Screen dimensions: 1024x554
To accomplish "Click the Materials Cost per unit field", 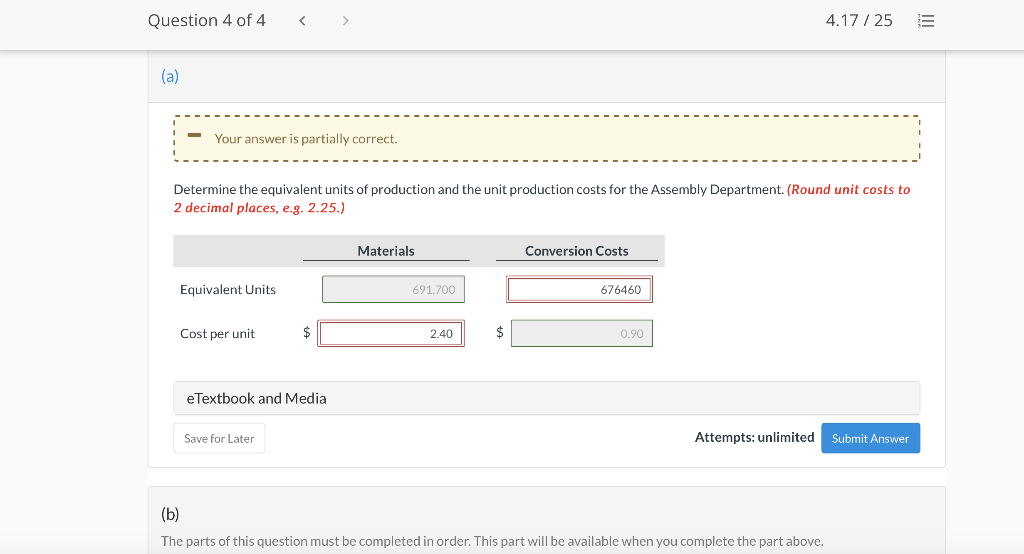I will coord(392,334).
